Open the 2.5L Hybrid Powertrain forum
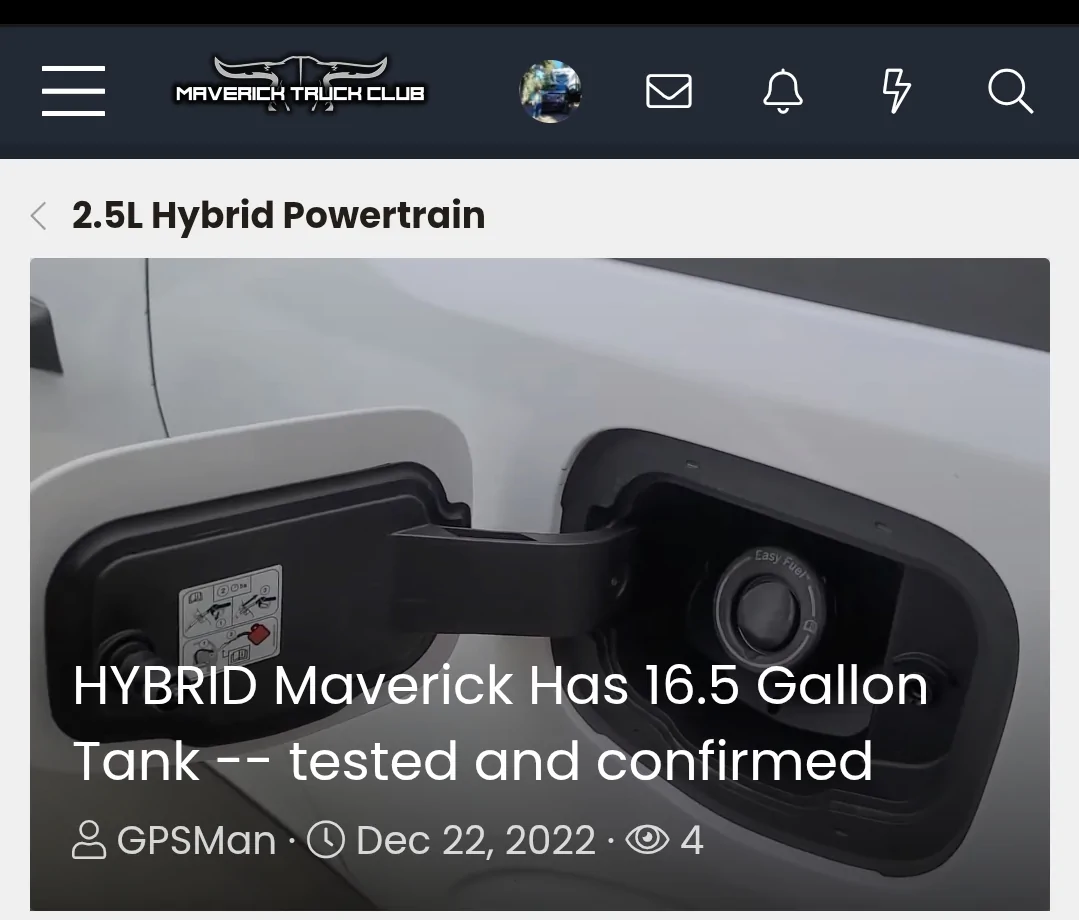 point(279,215)
